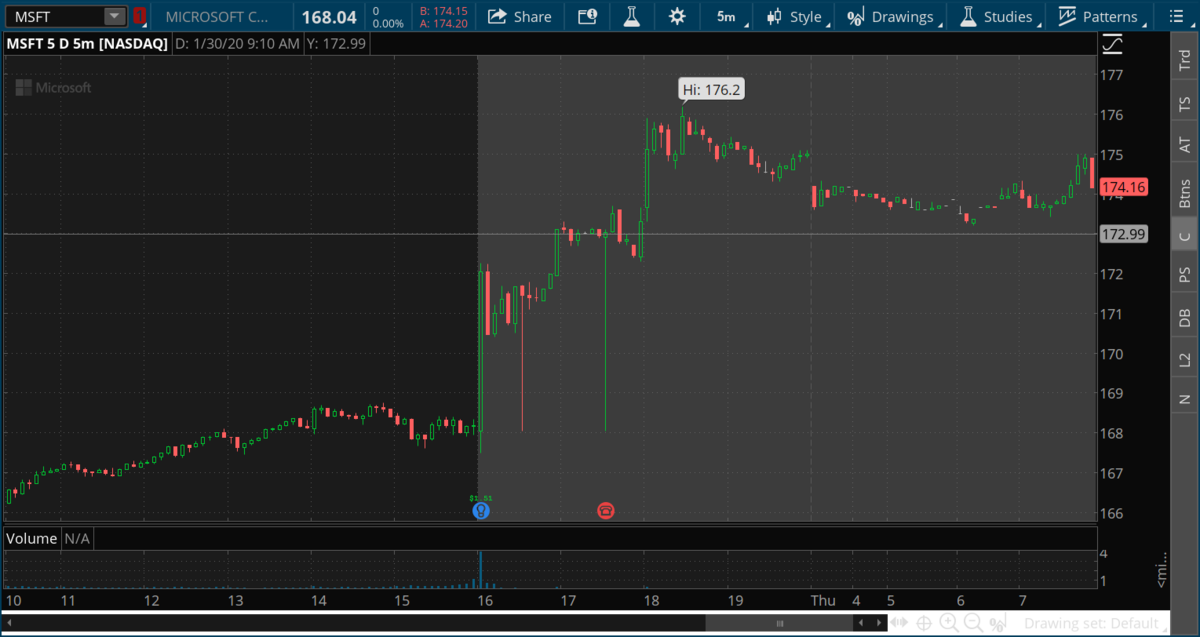Open the 5m time frame selector
Screen dimensions: 1200x637
pos(726,17)
